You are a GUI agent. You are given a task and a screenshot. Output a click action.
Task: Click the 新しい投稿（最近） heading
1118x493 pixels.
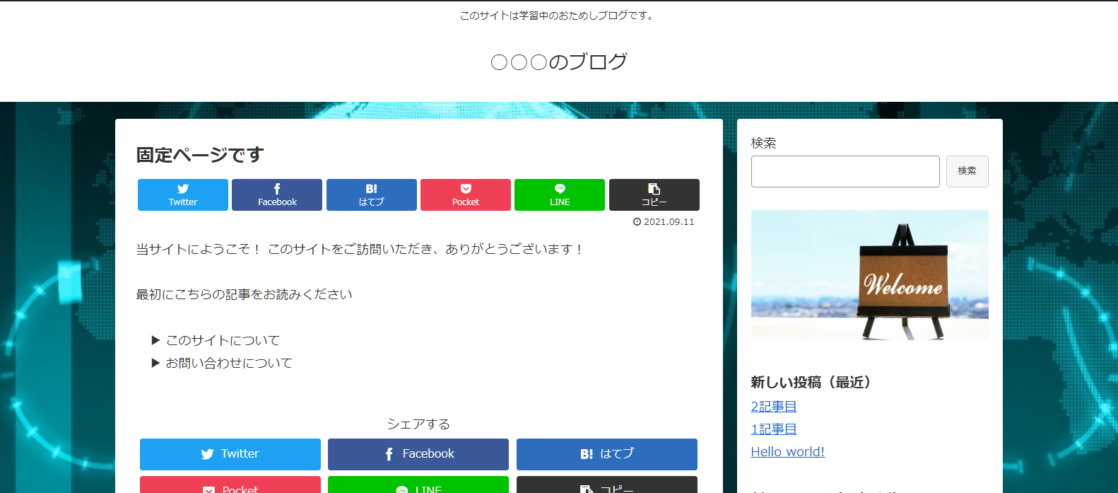[811, 382]
